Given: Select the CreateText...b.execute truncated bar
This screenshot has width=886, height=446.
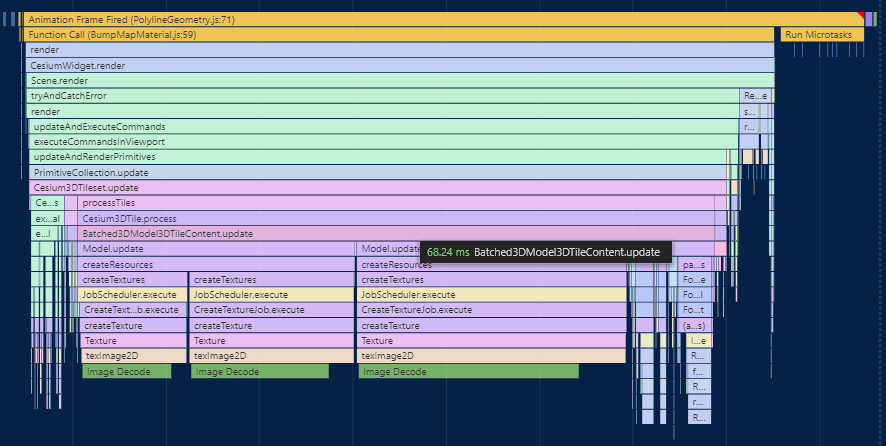Looking at the screenshot, I should [x=134, y=310].
